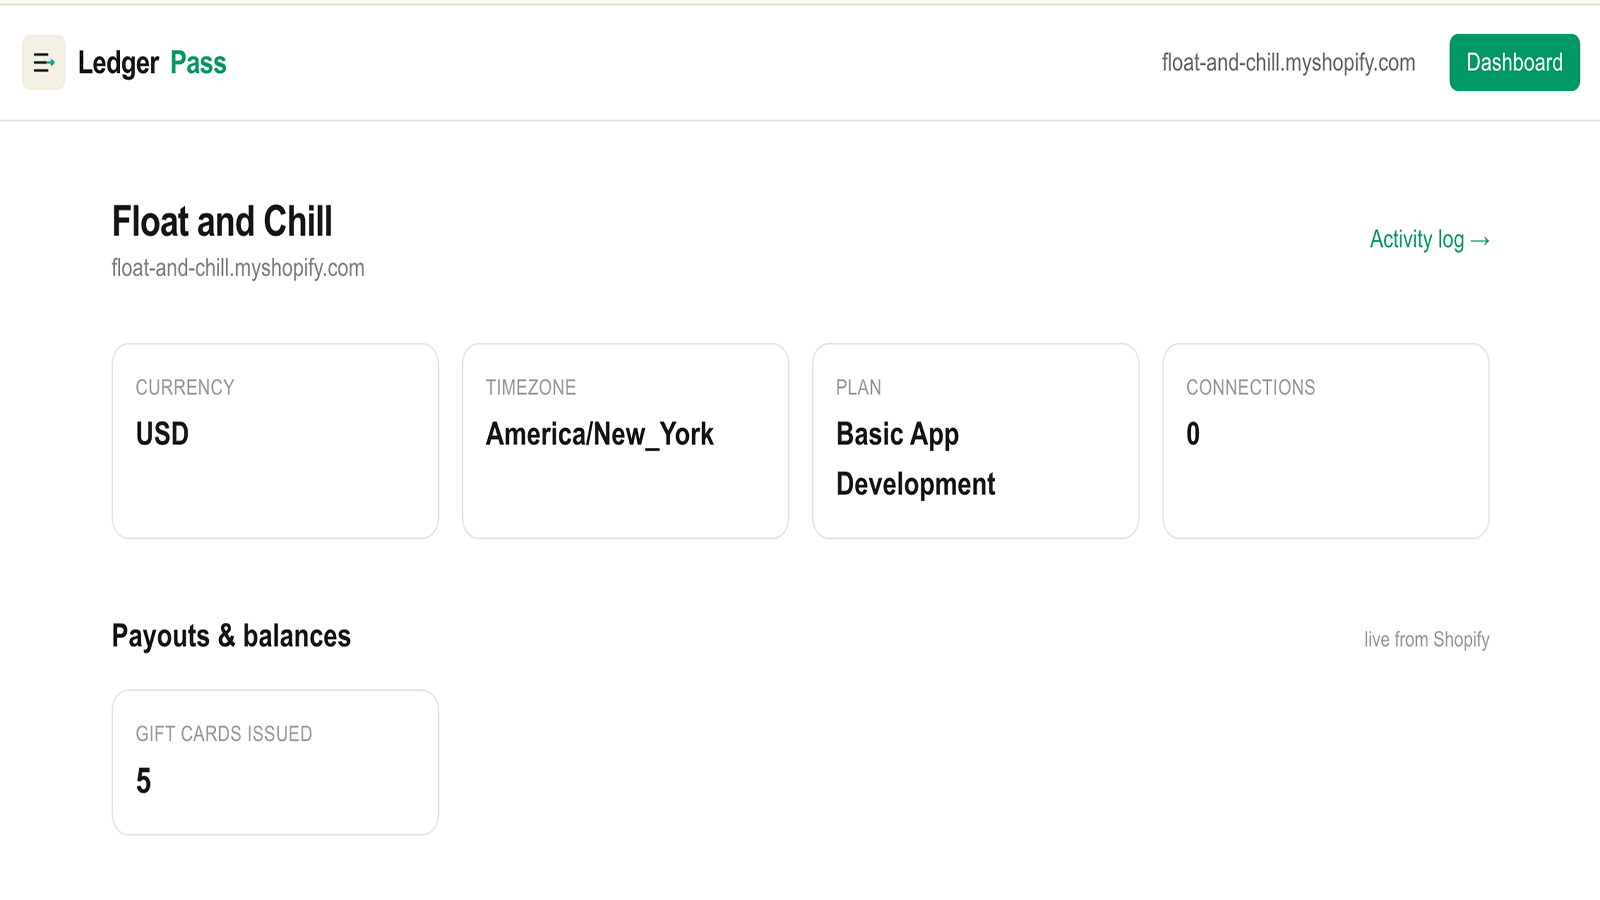Click float-and-chill.myshopify.com in the header

(1288, 63)
